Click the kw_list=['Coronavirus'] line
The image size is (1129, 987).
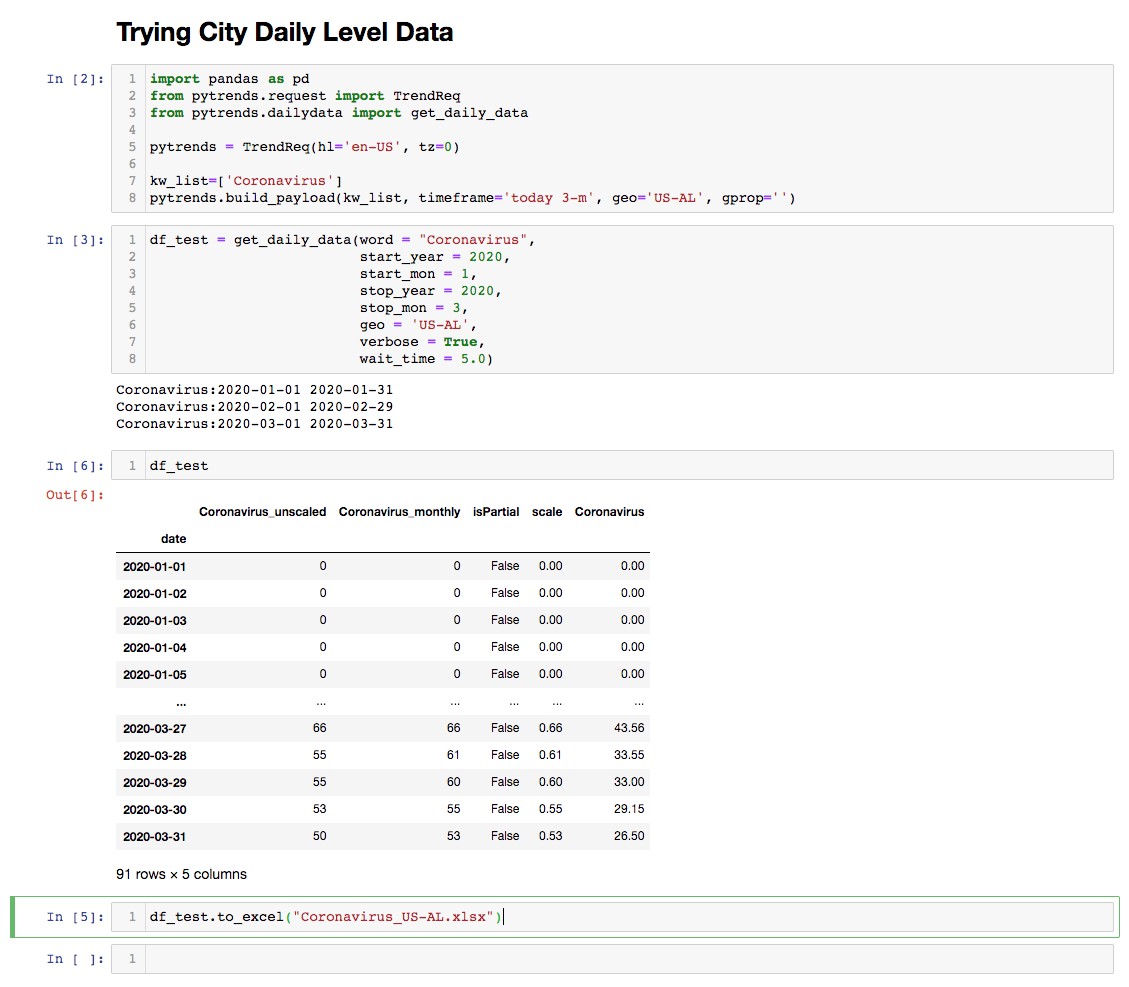pyautogui.click(x=246, y=181)
